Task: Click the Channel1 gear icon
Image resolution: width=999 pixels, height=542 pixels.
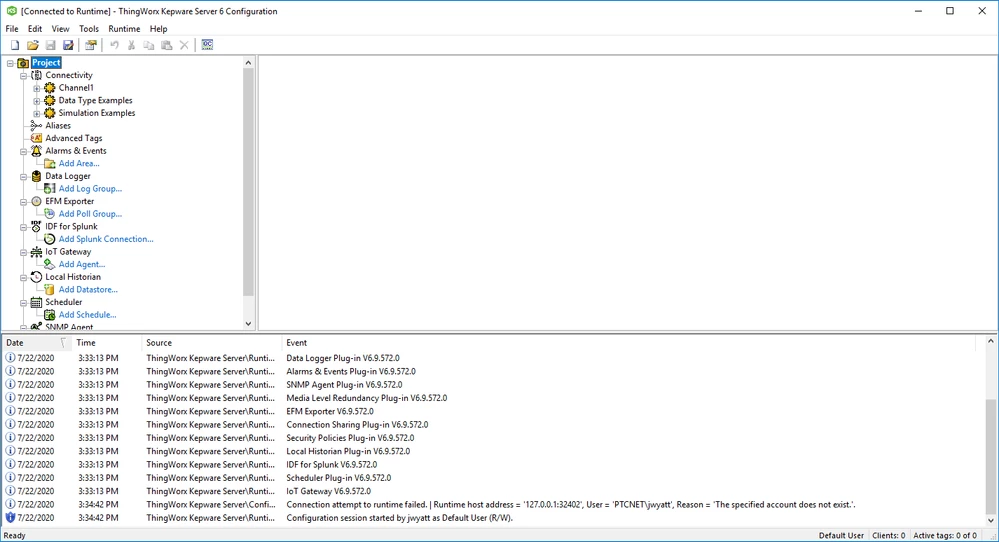Action: (x=50, y=88)
